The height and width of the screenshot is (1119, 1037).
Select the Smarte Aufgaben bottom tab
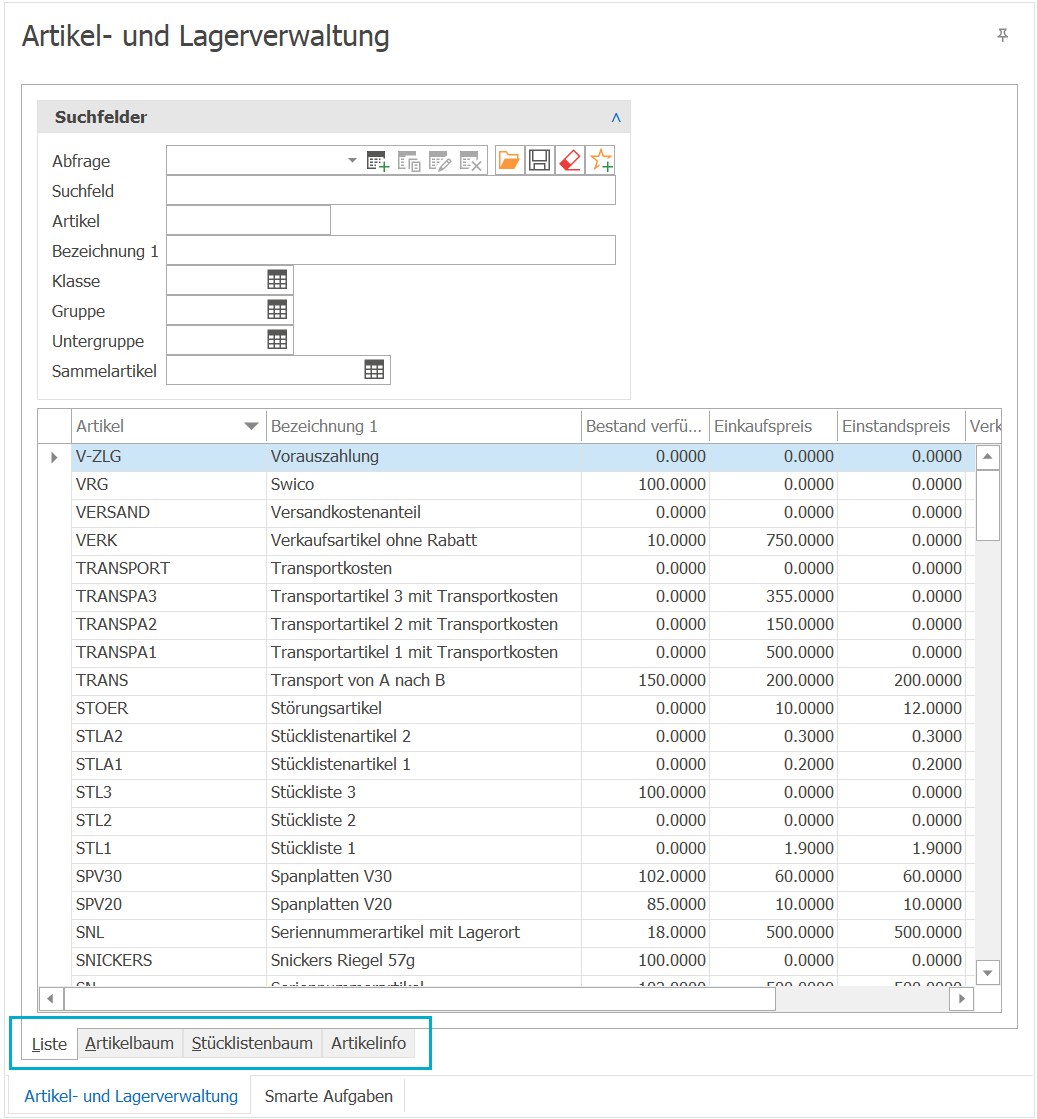328,1096
